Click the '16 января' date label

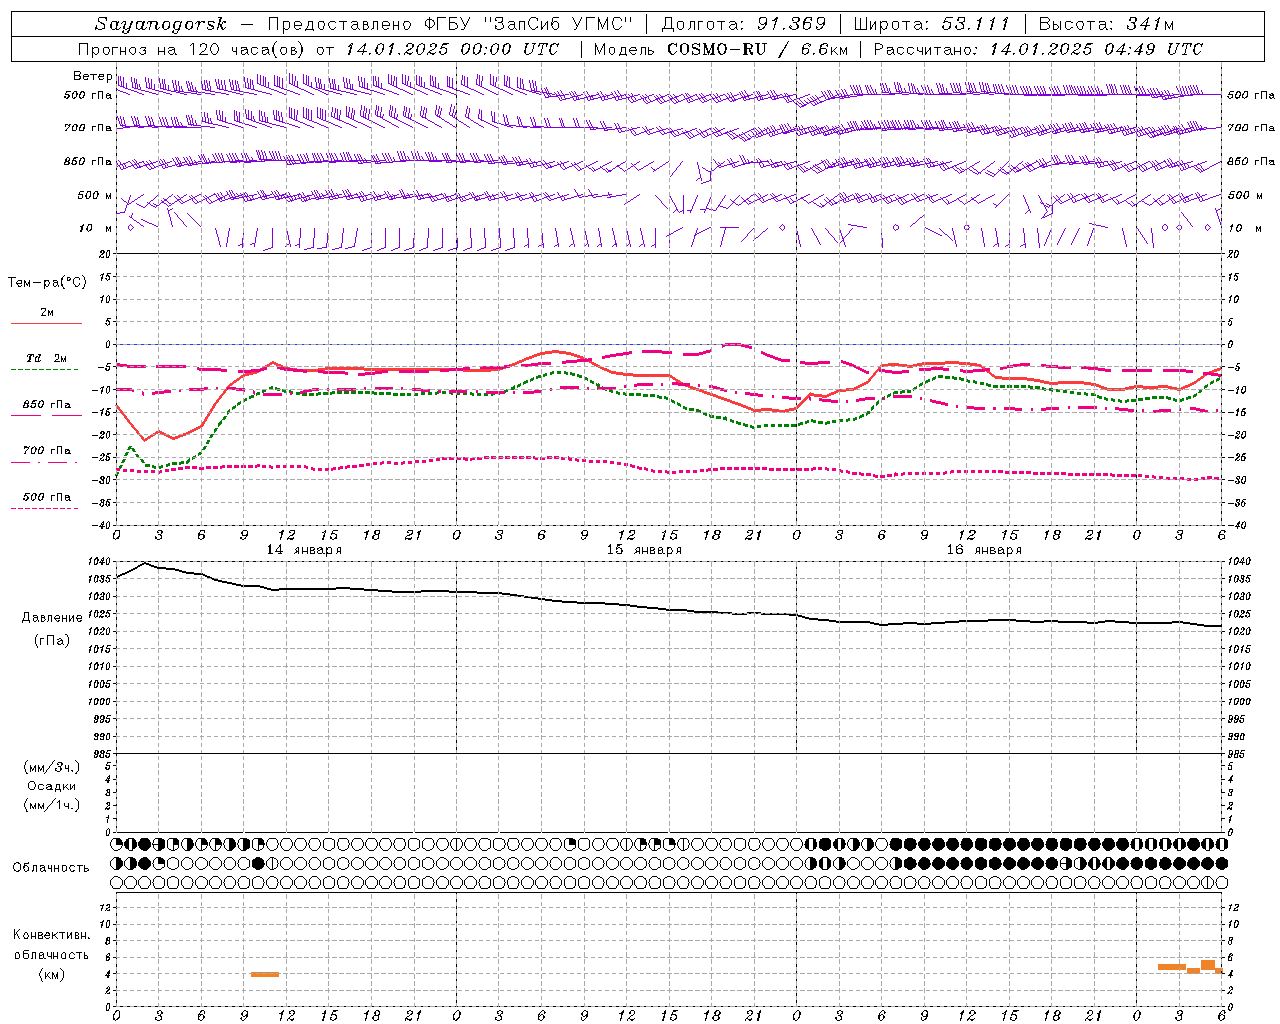pyautogui.click(x=984, y=550)
